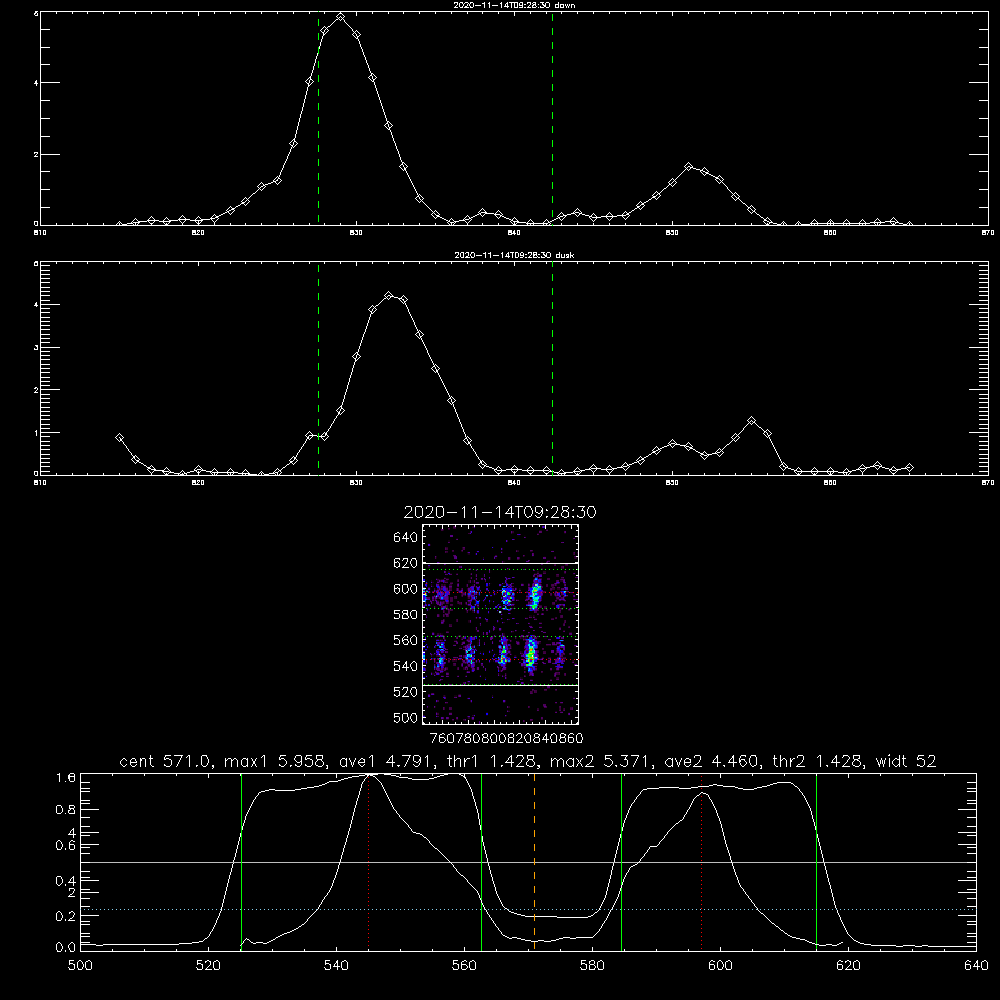Click the 'max2 5.371' value in stats line
This screenshot has height=1000, width=1000.
coord(602,761)
